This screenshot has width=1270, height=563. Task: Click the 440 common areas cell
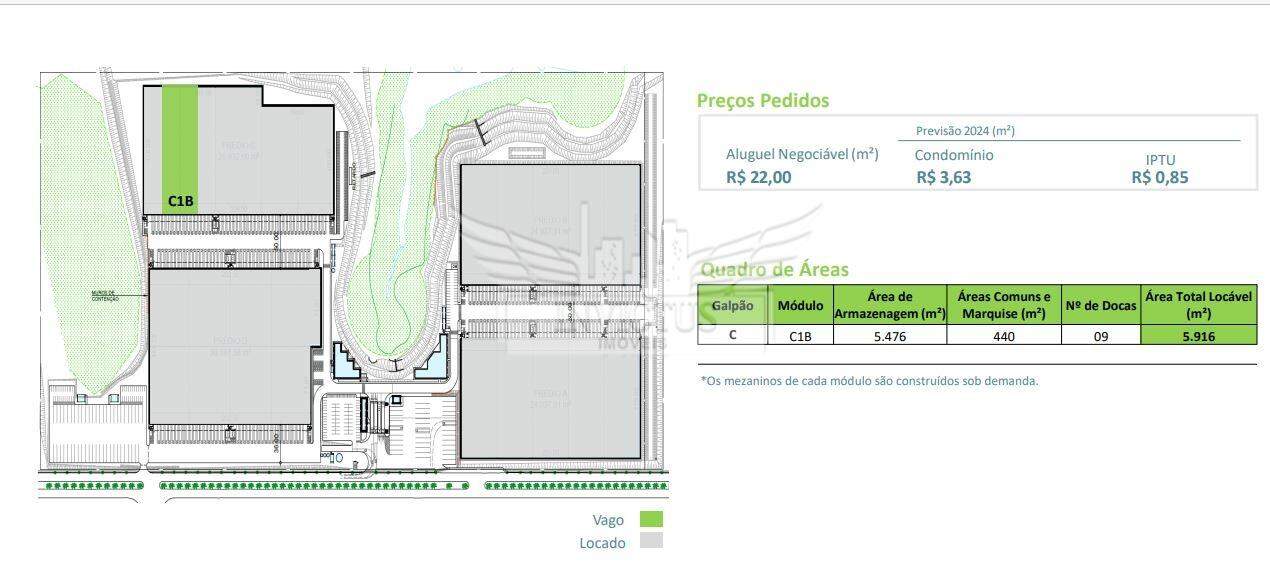1004,336
